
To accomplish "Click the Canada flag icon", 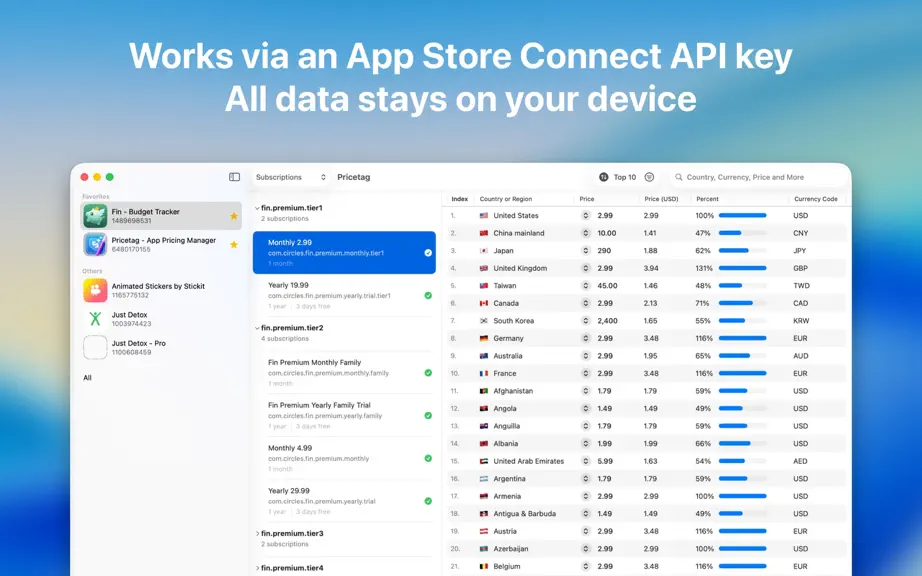I will pos(484,303).
